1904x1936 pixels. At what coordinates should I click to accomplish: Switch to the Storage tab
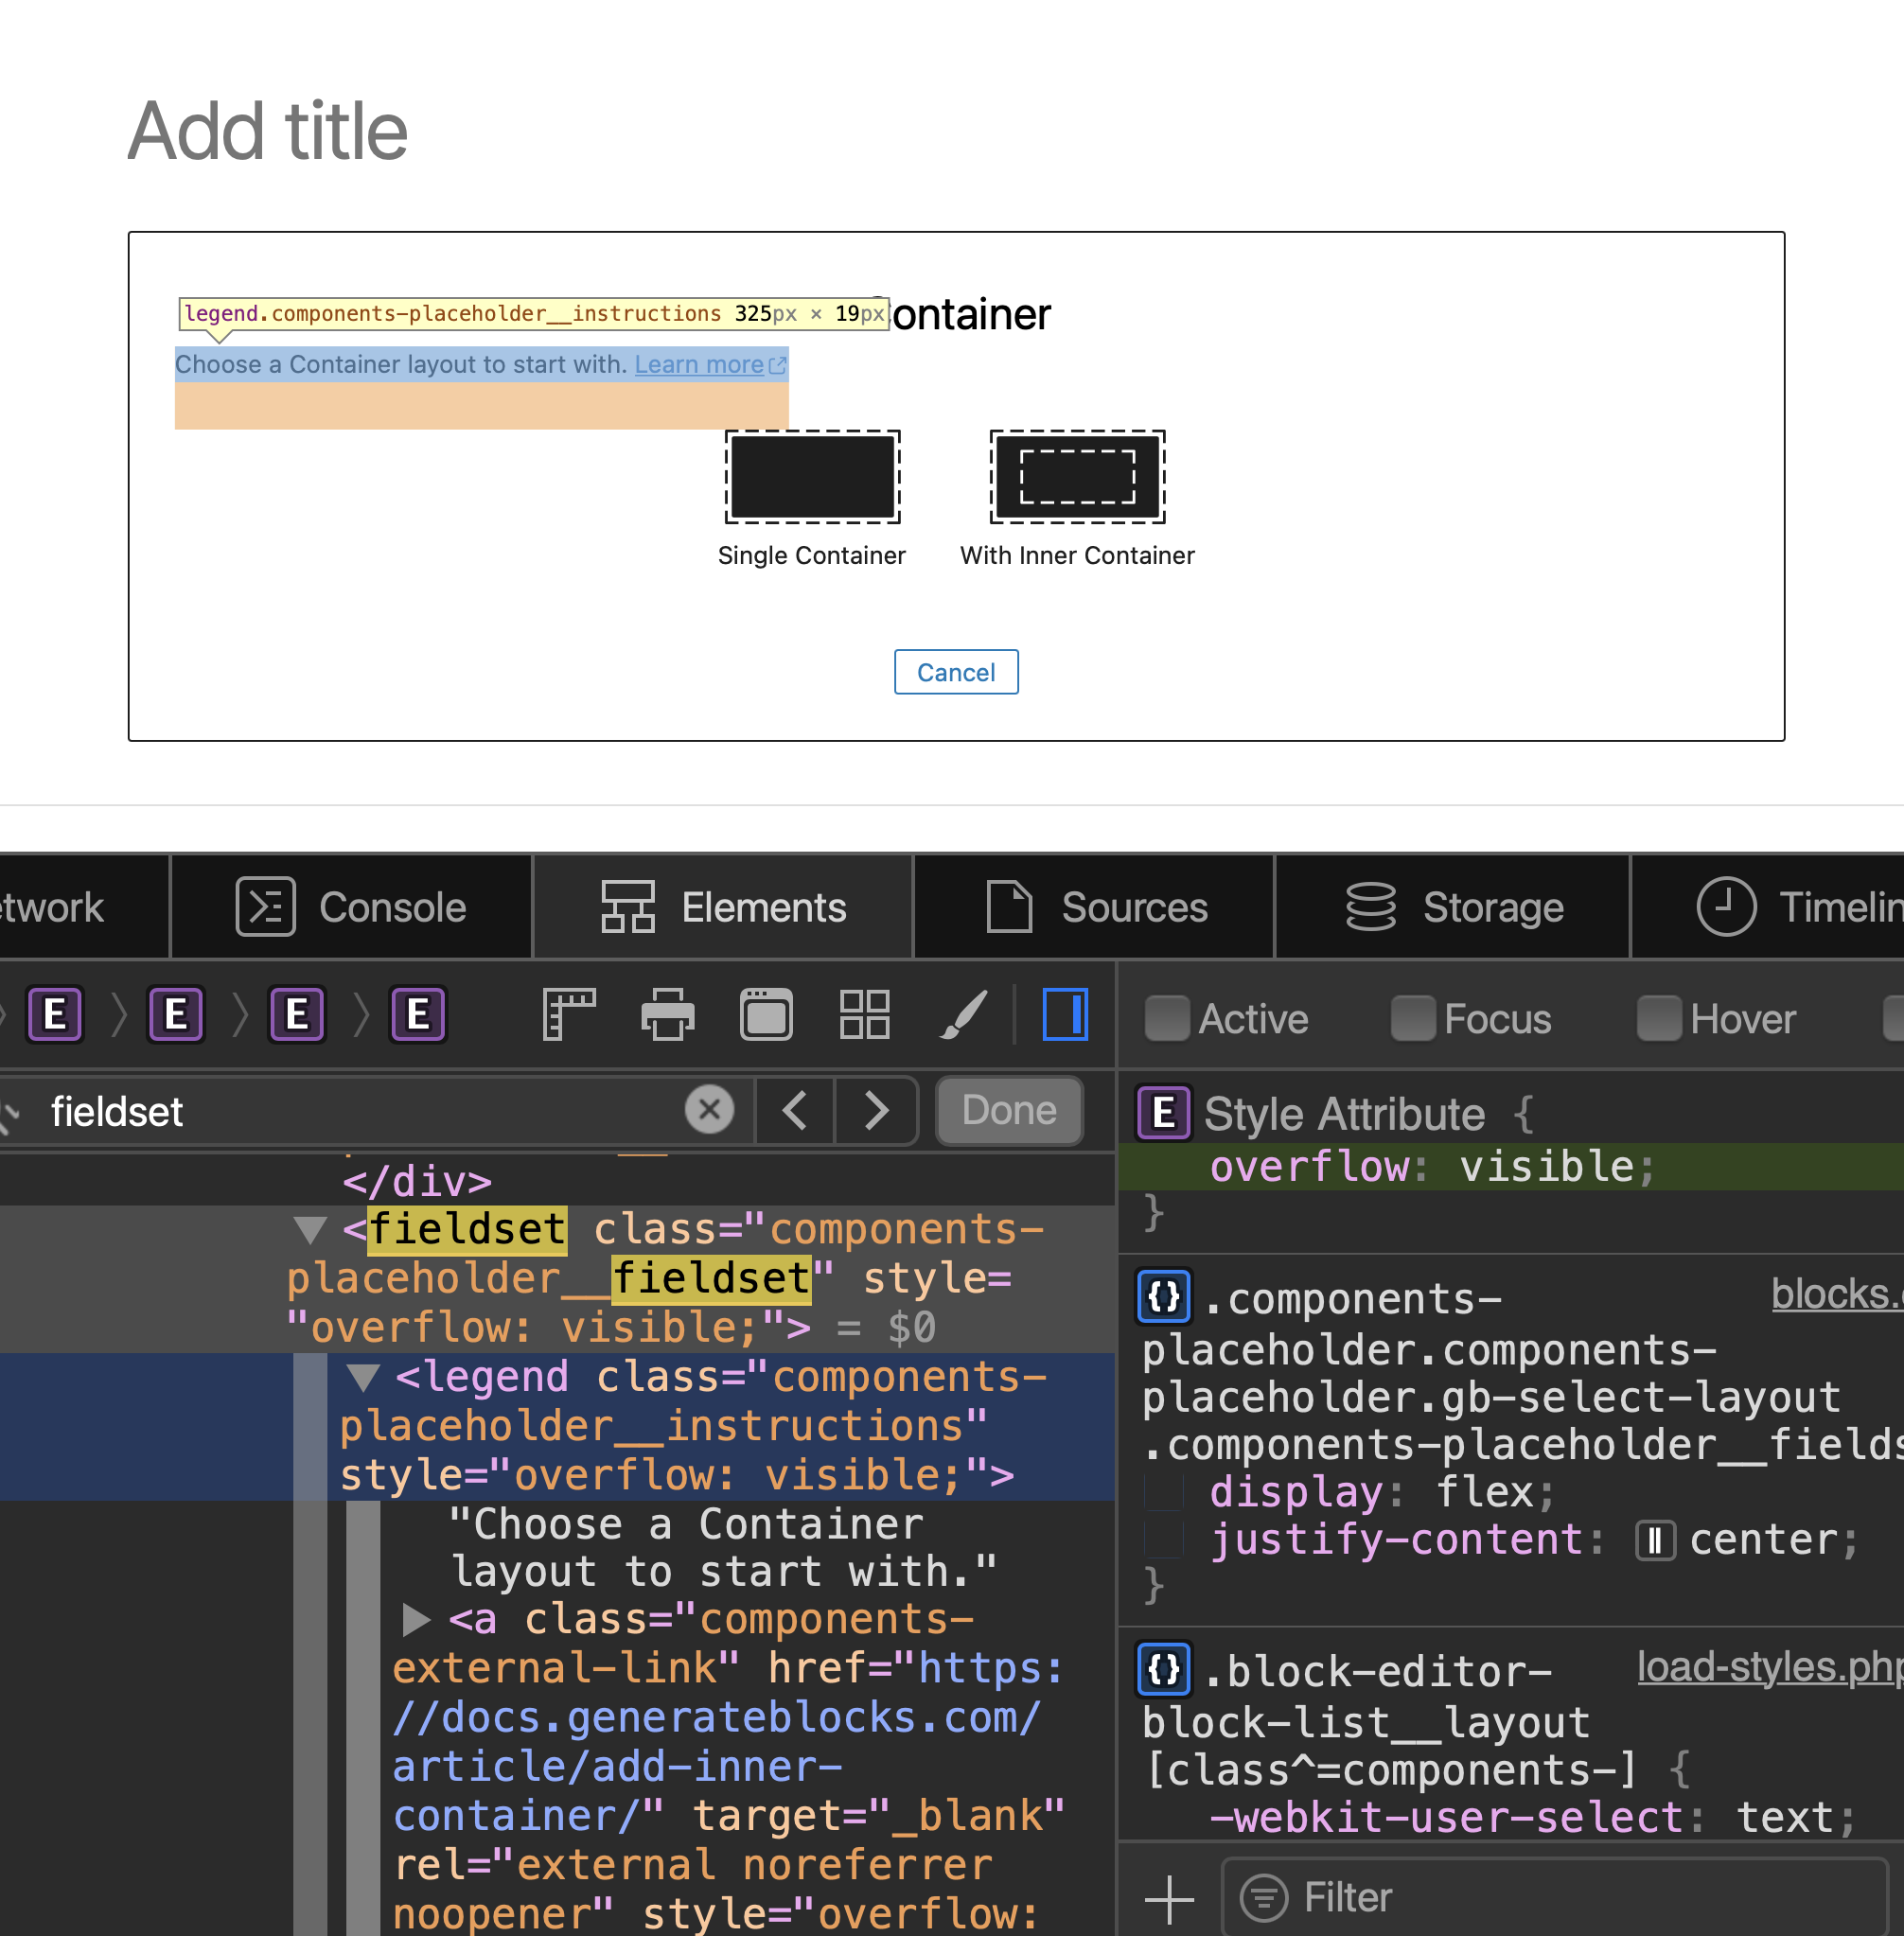click(1452, 907)
